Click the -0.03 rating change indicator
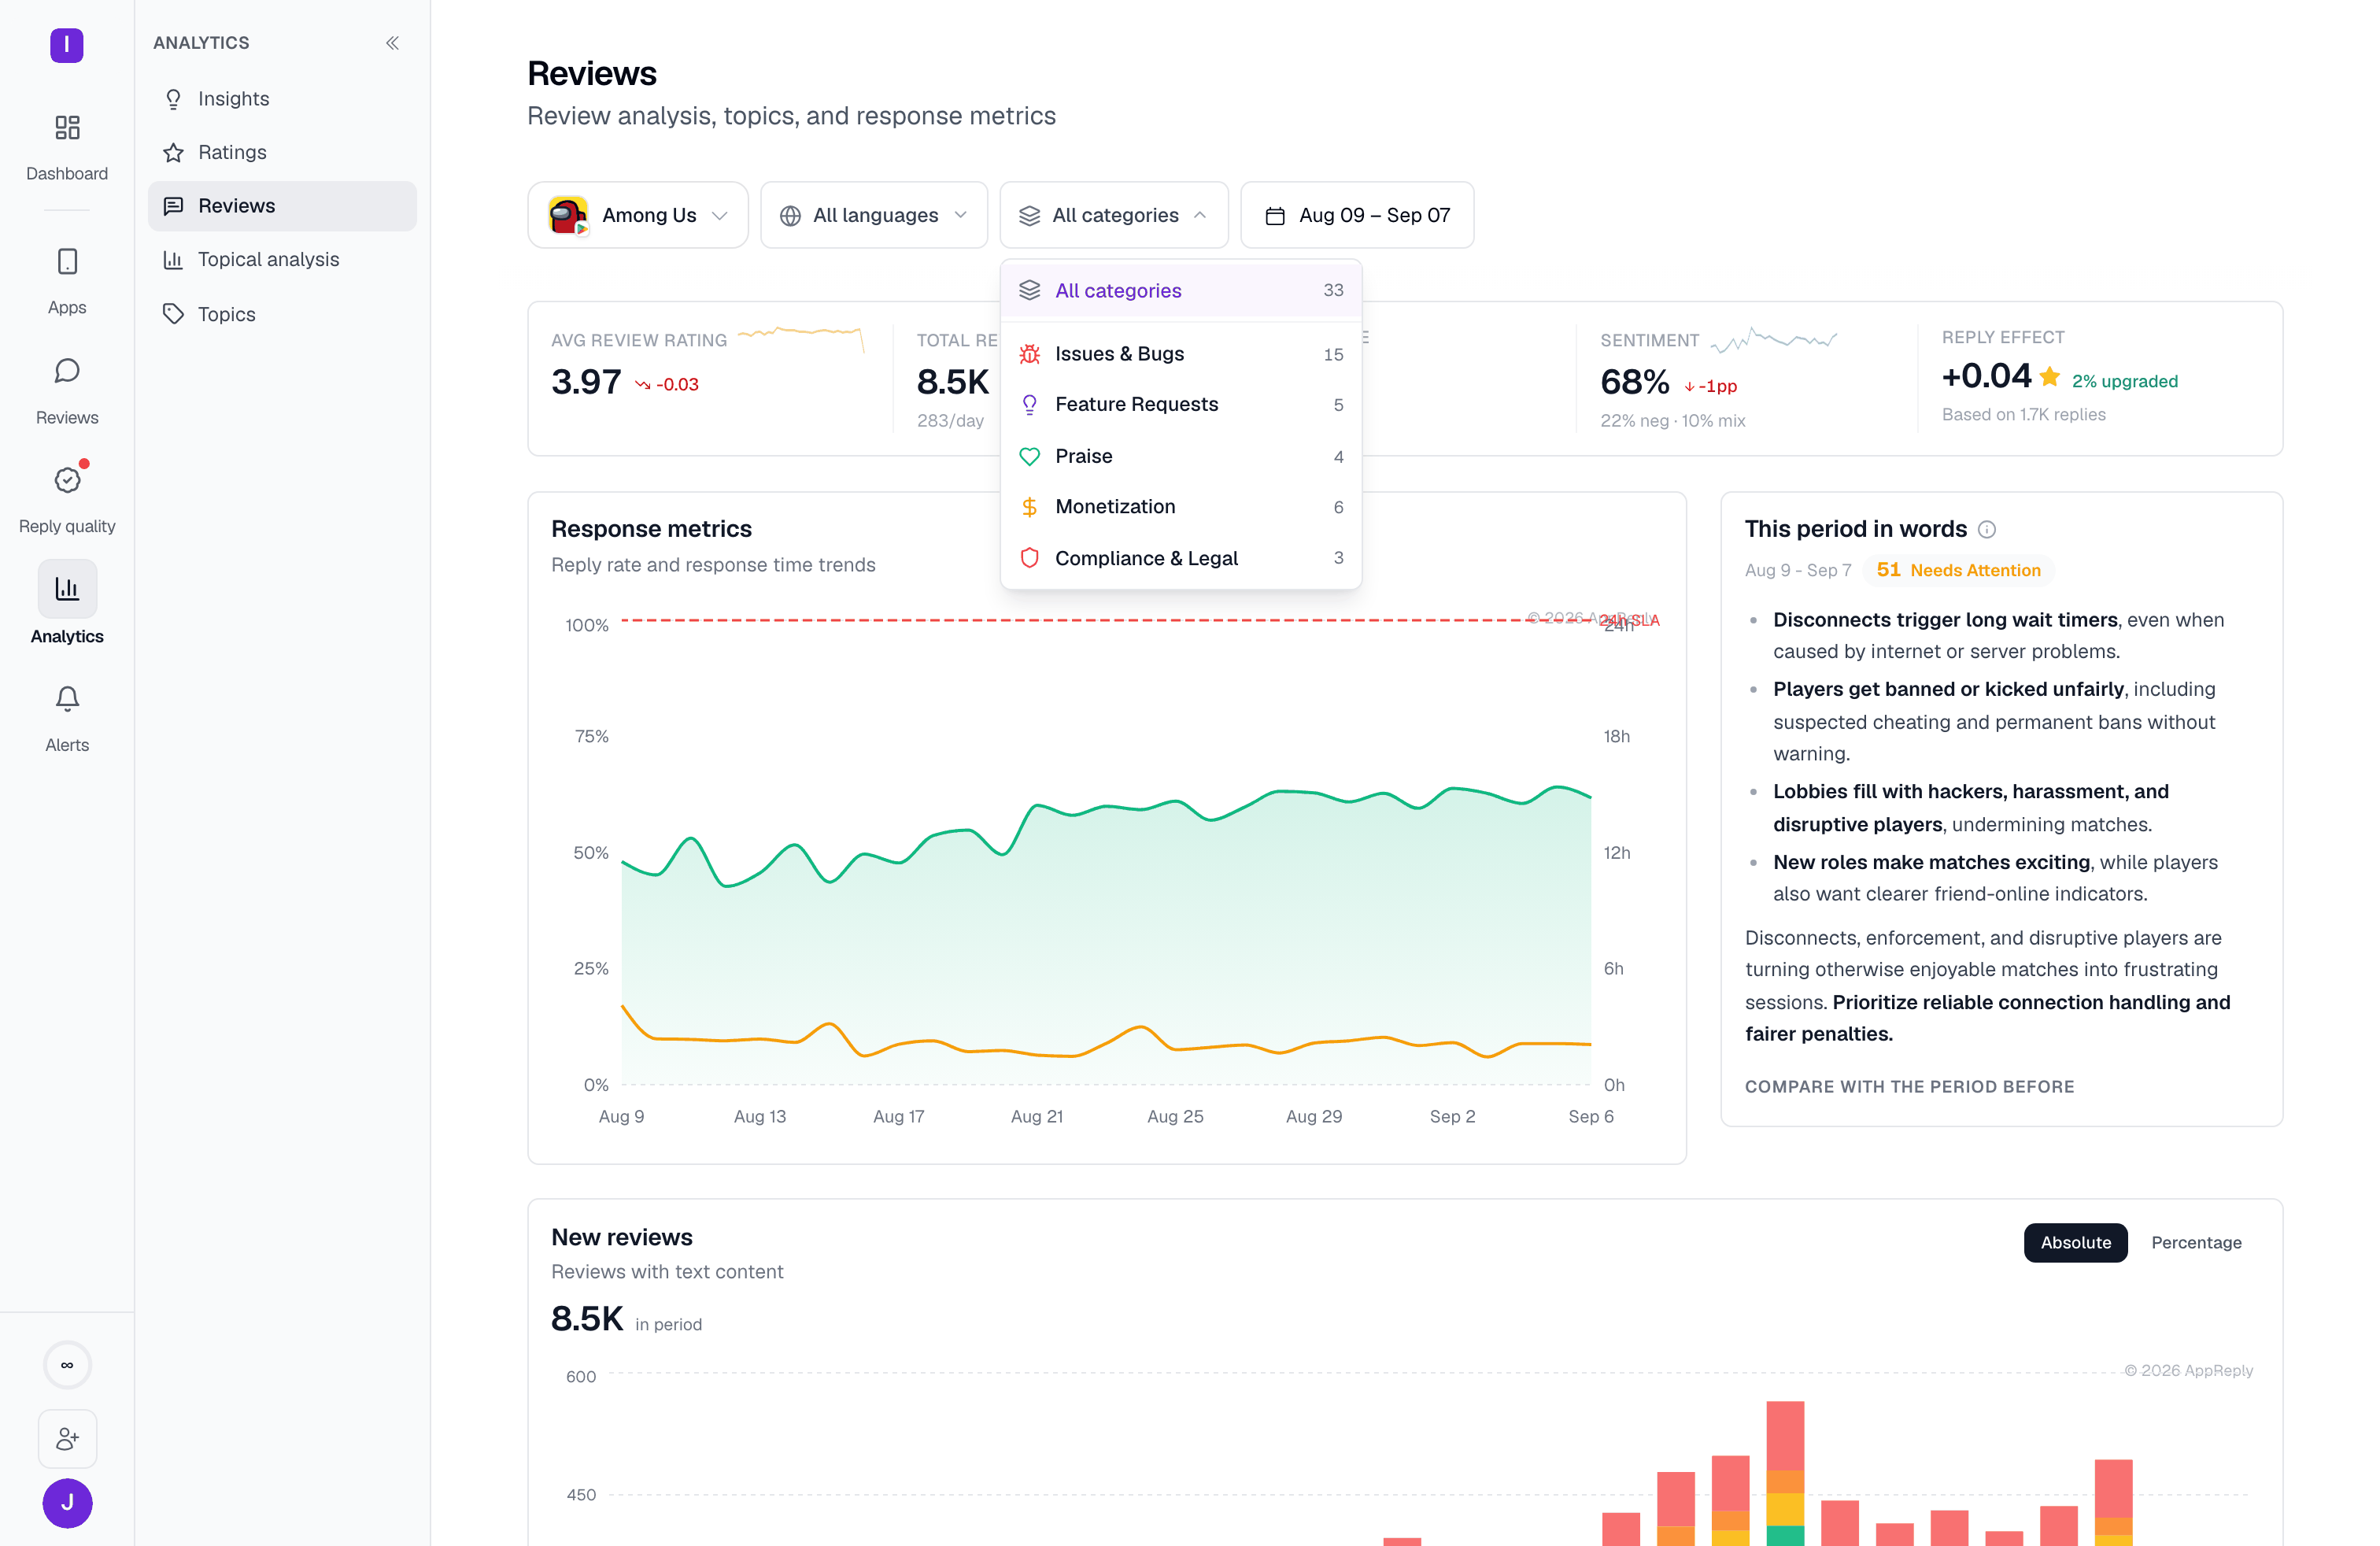 tap(667, 385)
